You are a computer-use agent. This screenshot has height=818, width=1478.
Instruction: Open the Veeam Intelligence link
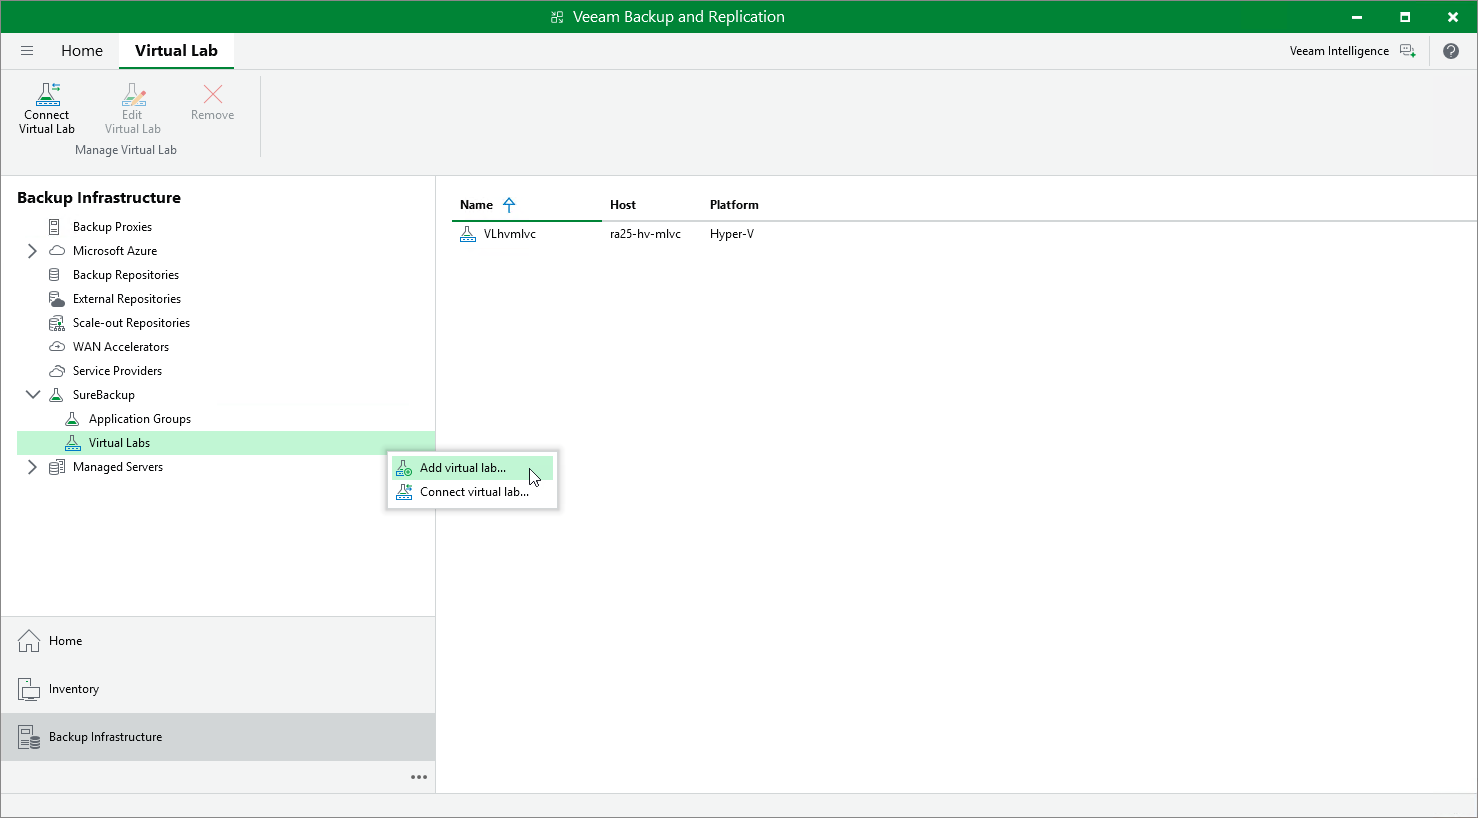point(1339,51)
